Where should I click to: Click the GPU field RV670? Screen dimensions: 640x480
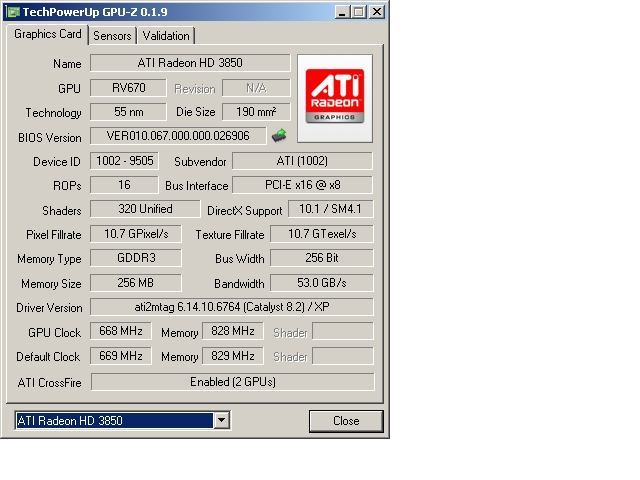pyautogui.click(x=128, y=88)
